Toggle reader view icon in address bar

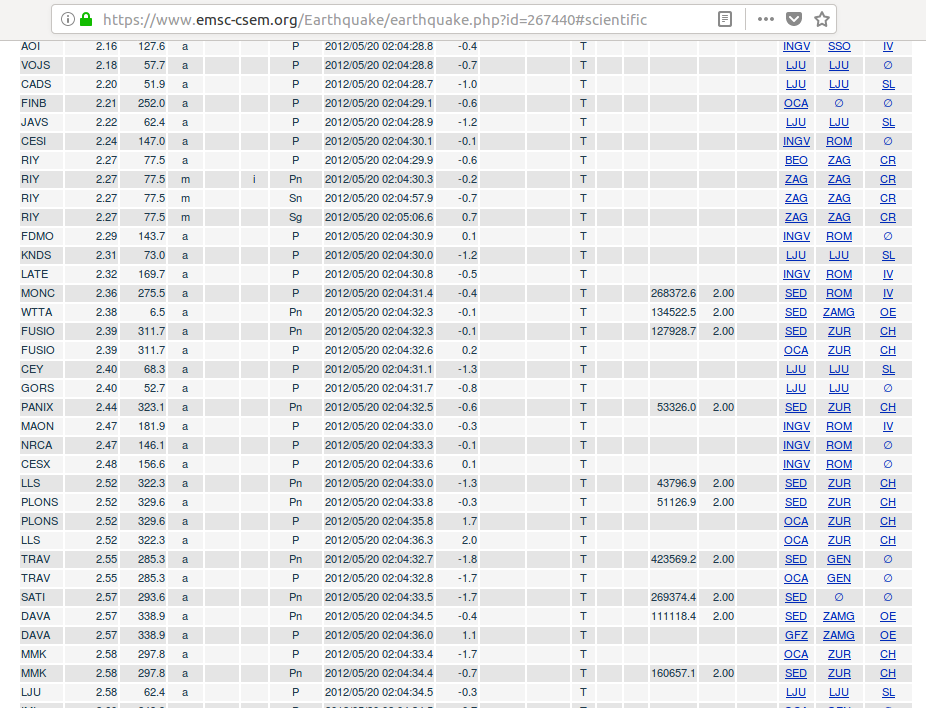click(x=726, y=19)
